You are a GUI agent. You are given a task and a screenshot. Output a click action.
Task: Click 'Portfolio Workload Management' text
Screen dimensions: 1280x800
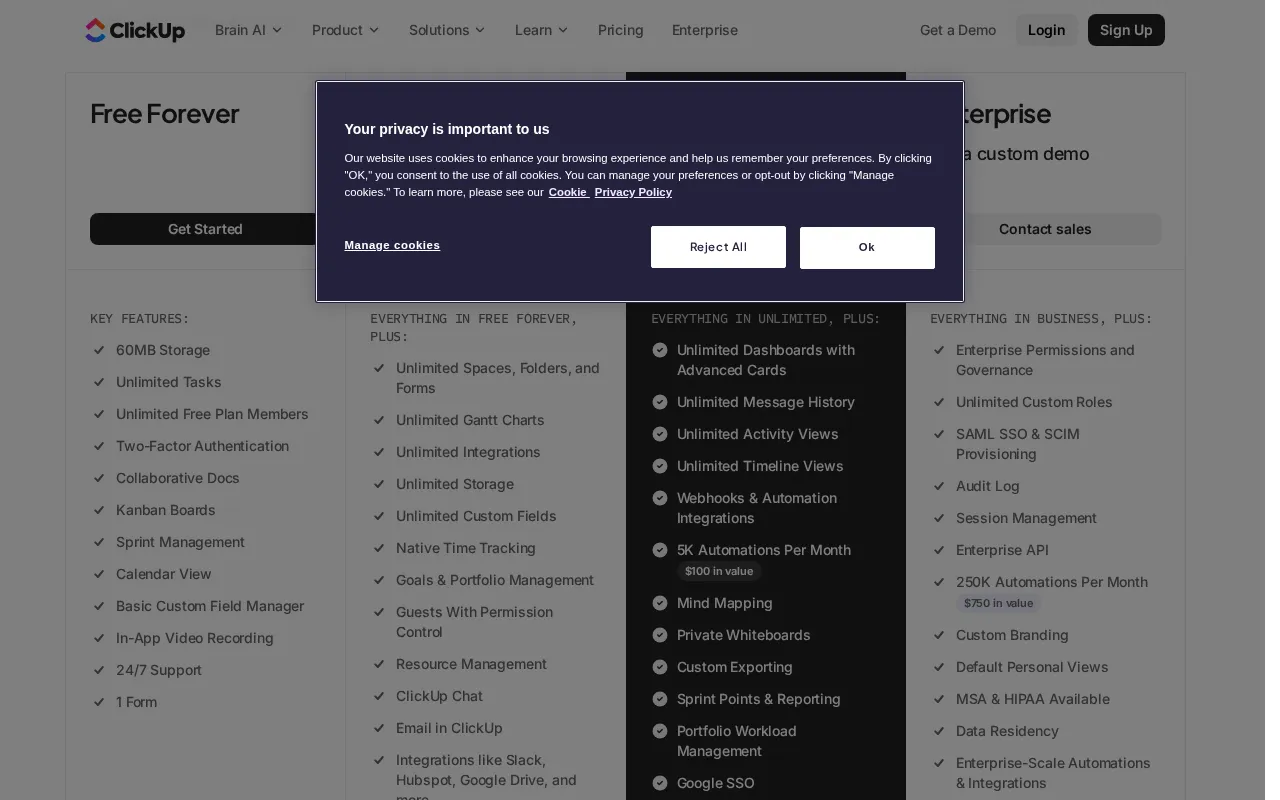pyautogui.click(x=737, y=741)
